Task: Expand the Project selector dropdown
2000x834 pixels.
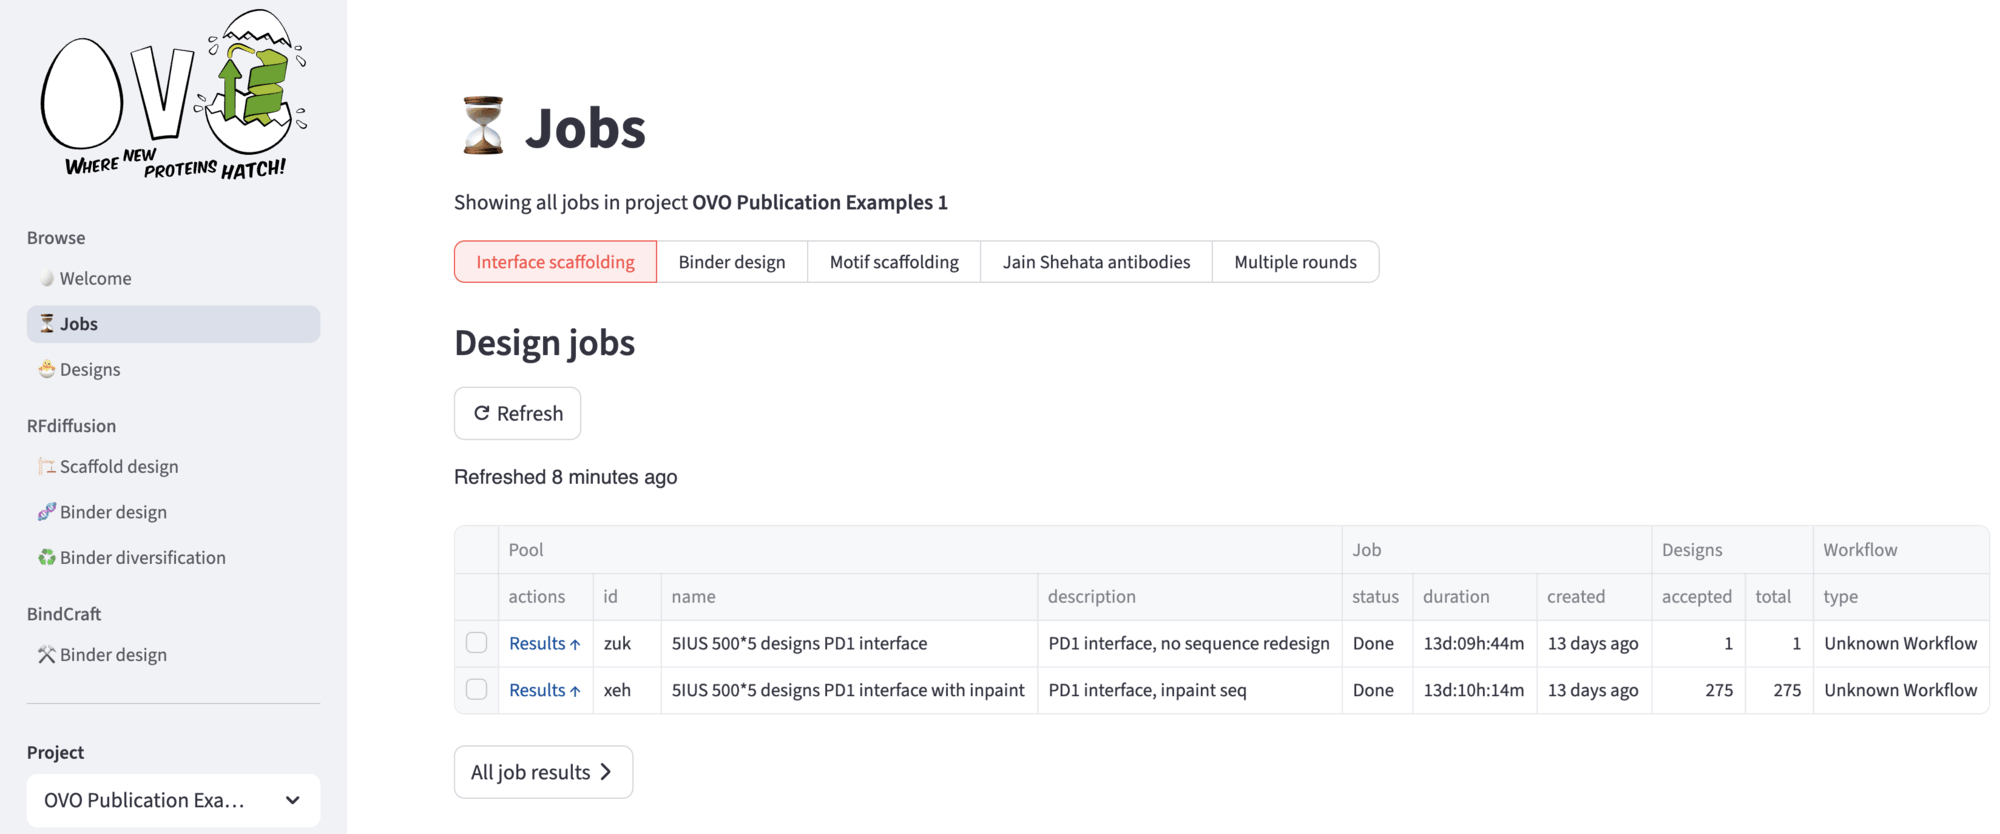Action: click(x=173, y=800)
